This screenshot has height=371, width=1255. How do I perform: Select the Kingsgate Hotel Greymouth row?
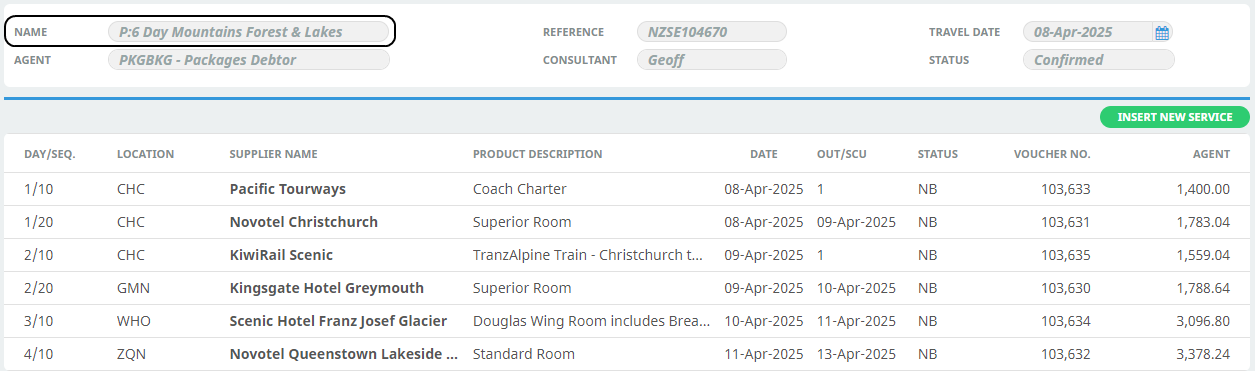click(x=627, y=288)
